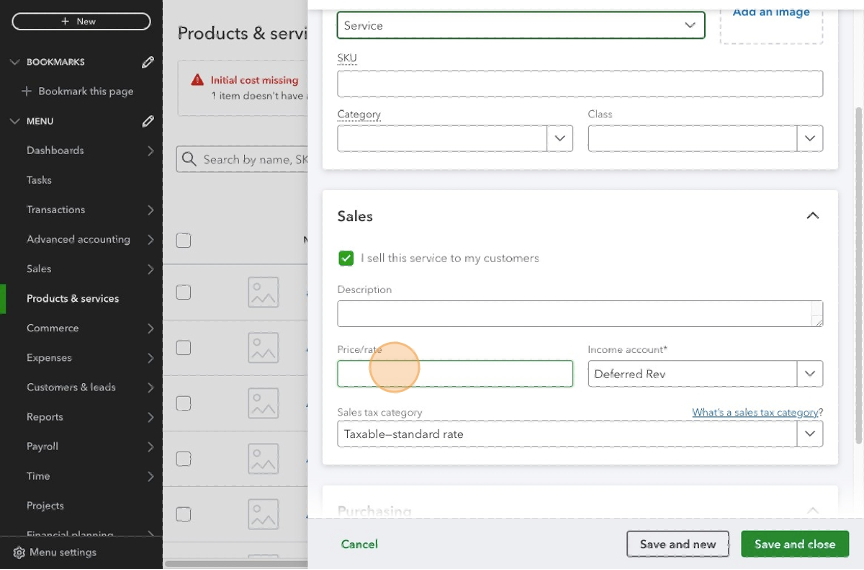Open Reports in the left menu
The height and width of the screenshot is (570, 864).
45,417
